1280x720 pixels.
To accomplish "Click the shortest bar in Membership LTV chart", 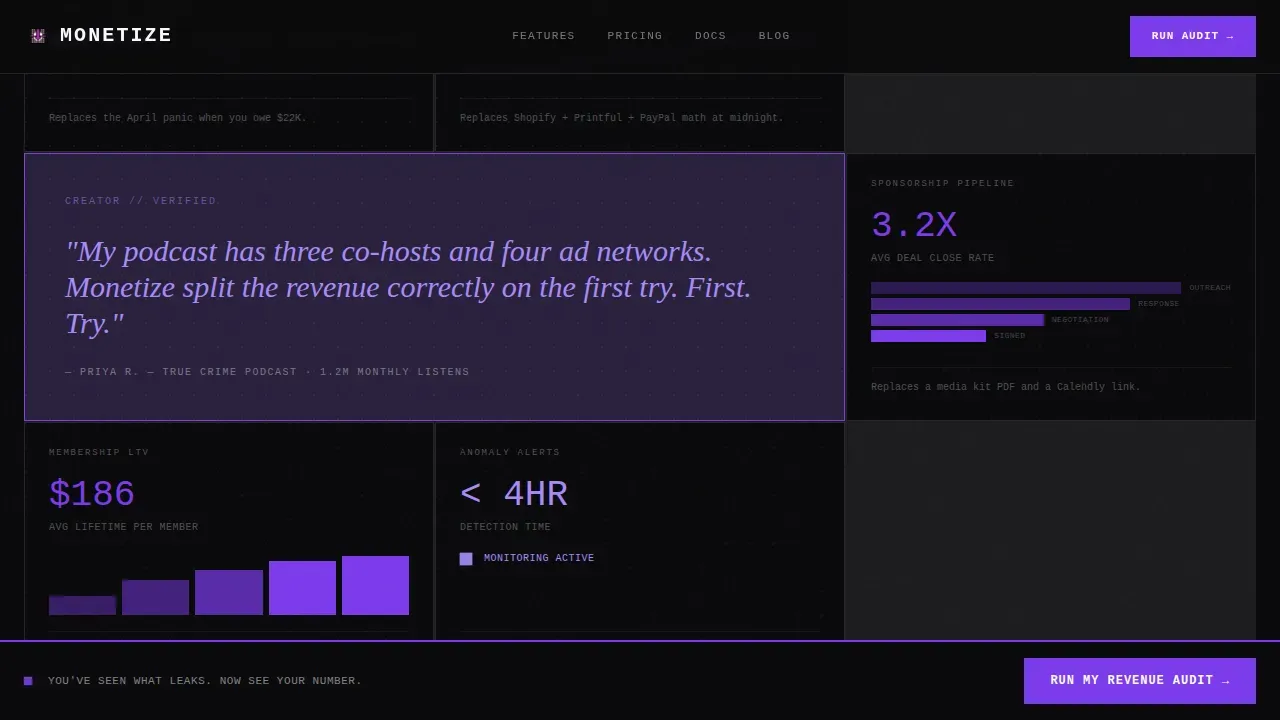I will 82,605.
